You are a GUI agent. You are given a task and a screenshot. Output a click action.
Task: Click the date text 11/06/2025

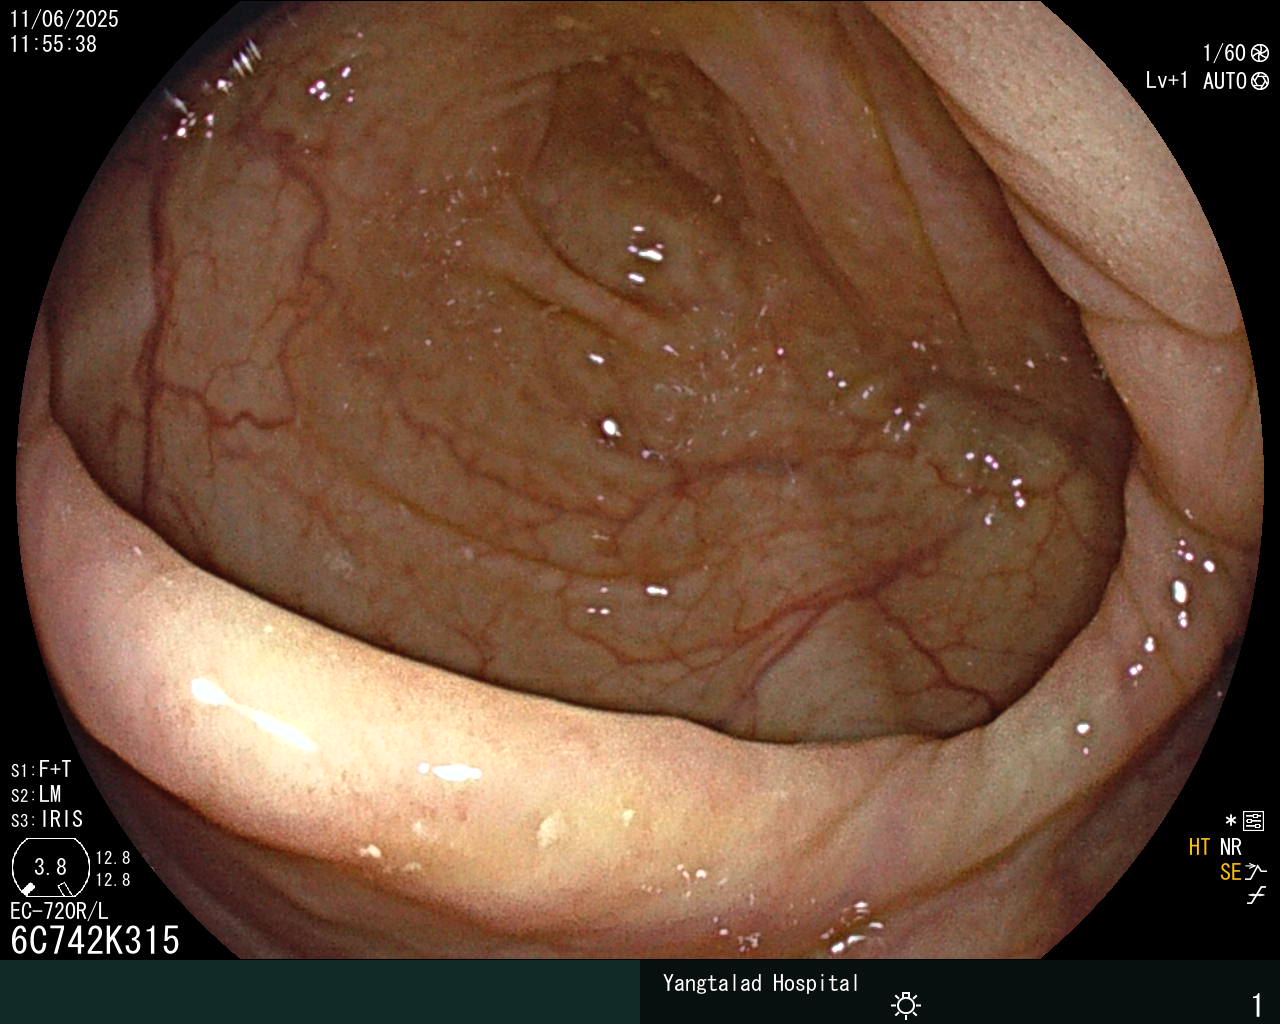pyautogui.click(x=64, y=19)
